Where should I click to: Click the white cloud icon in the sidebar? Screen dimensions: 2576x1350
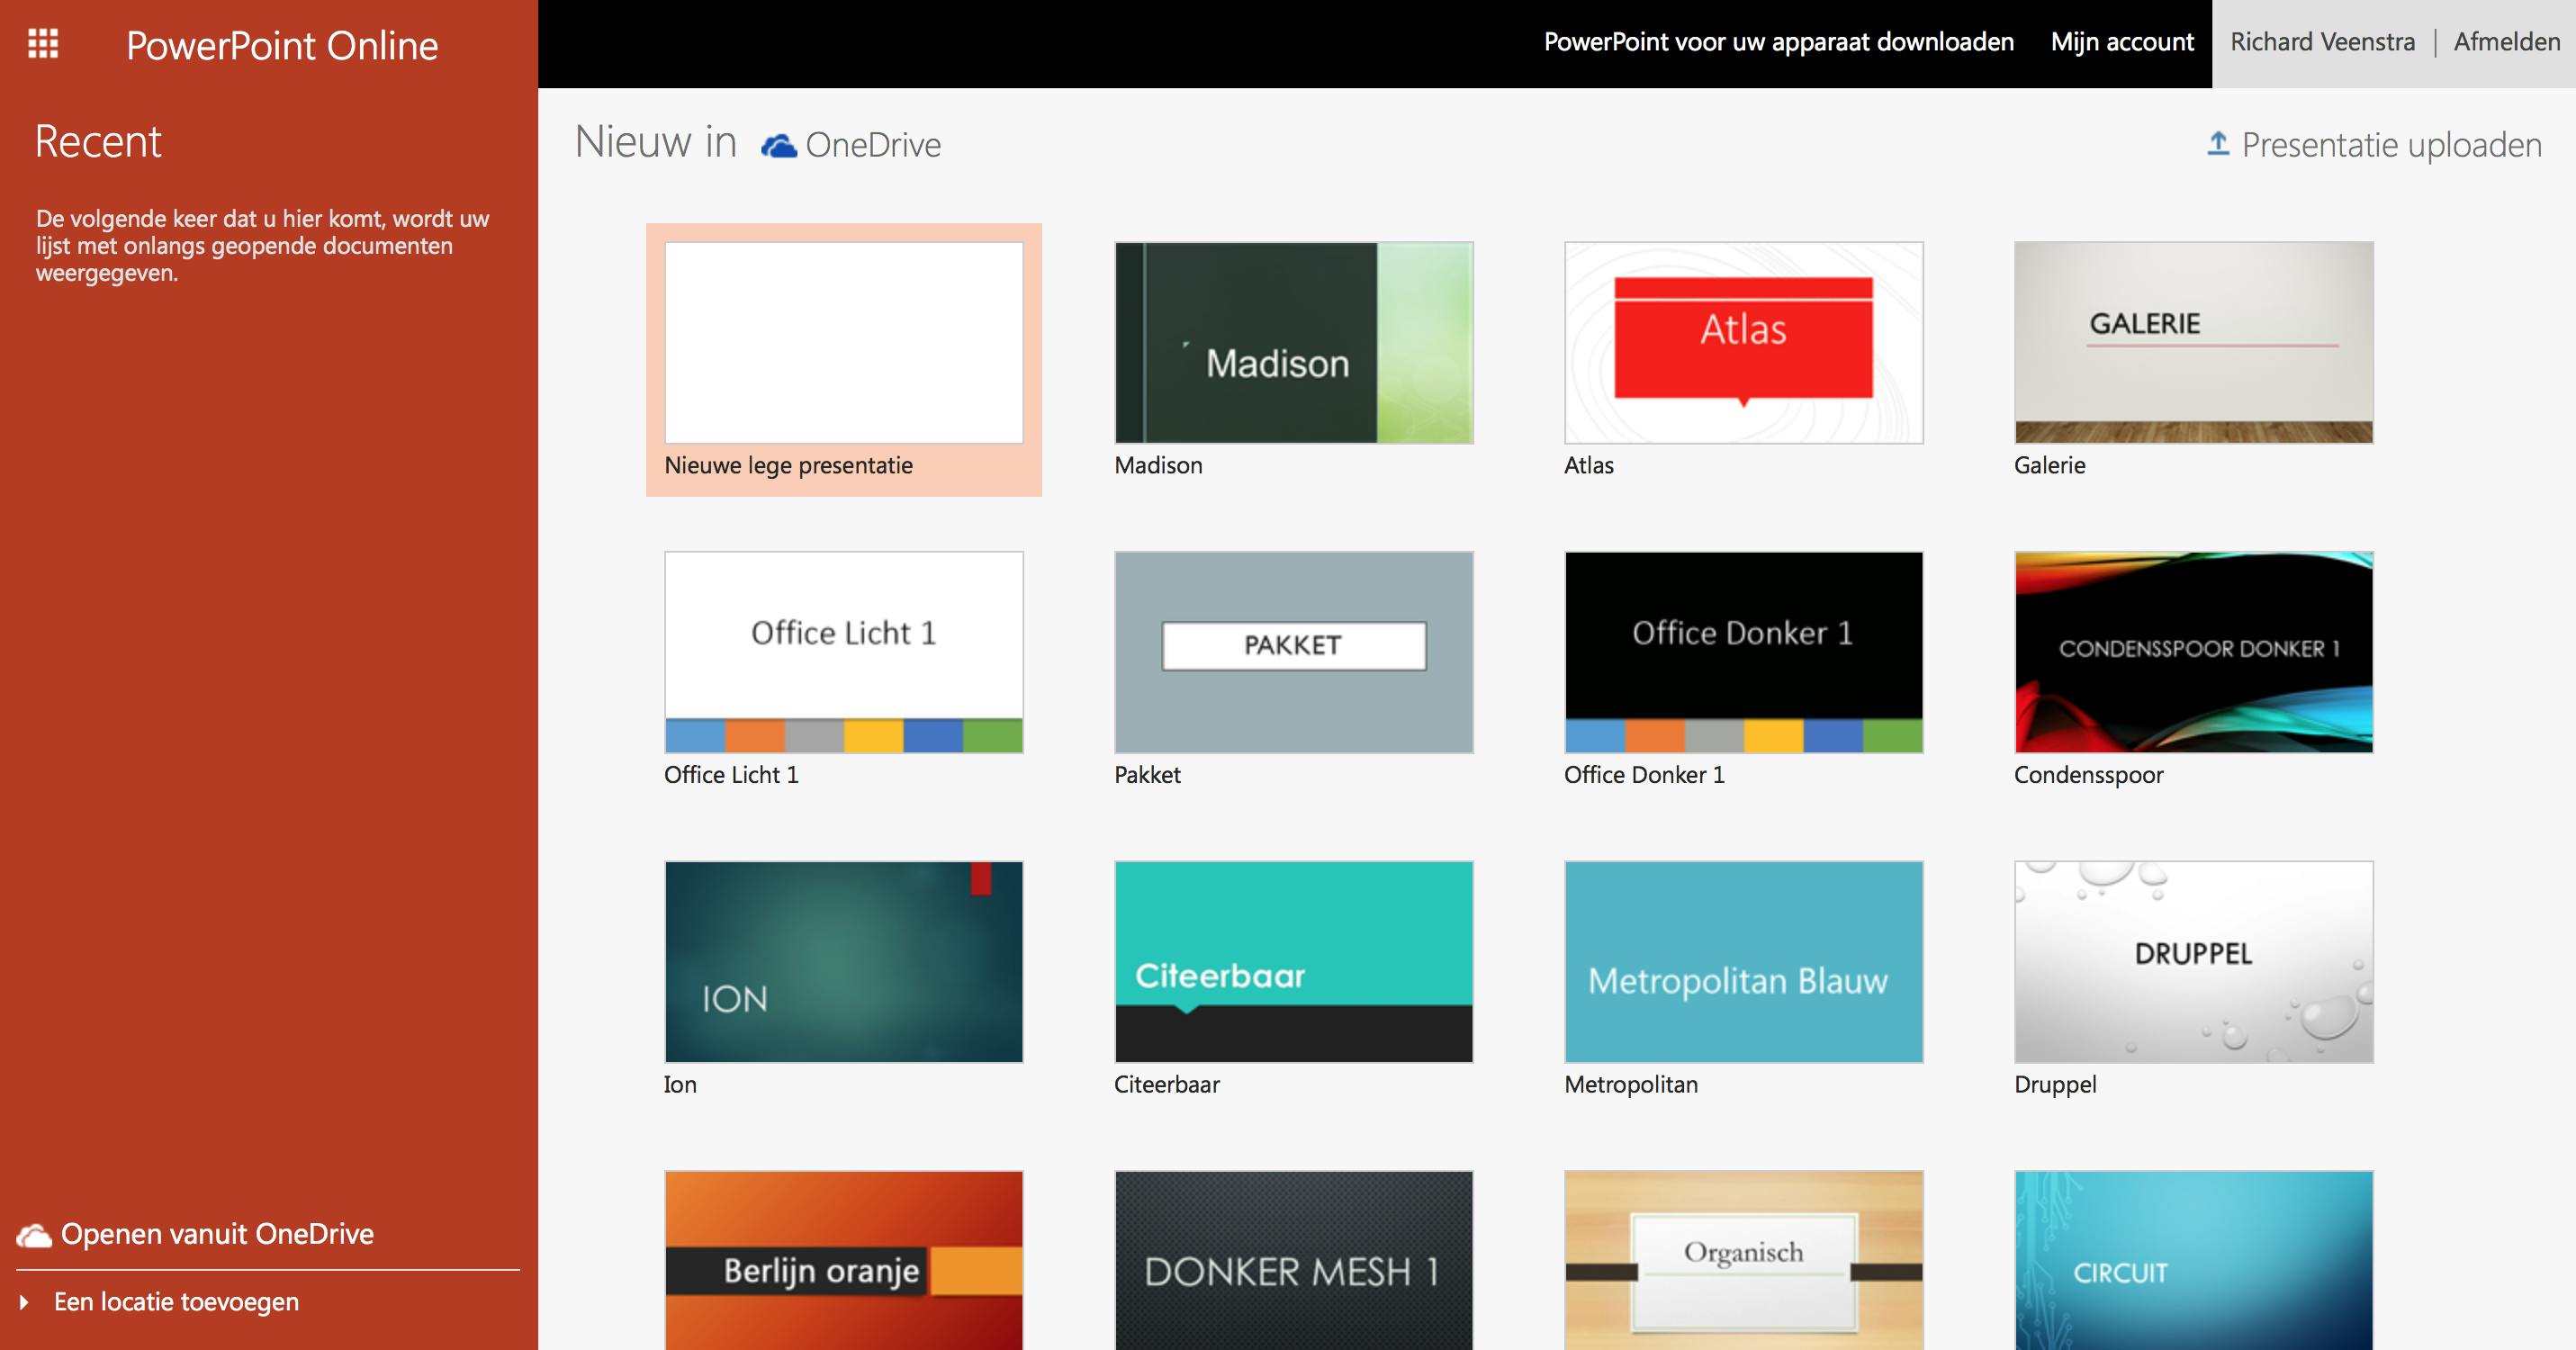coord(34,1236)
